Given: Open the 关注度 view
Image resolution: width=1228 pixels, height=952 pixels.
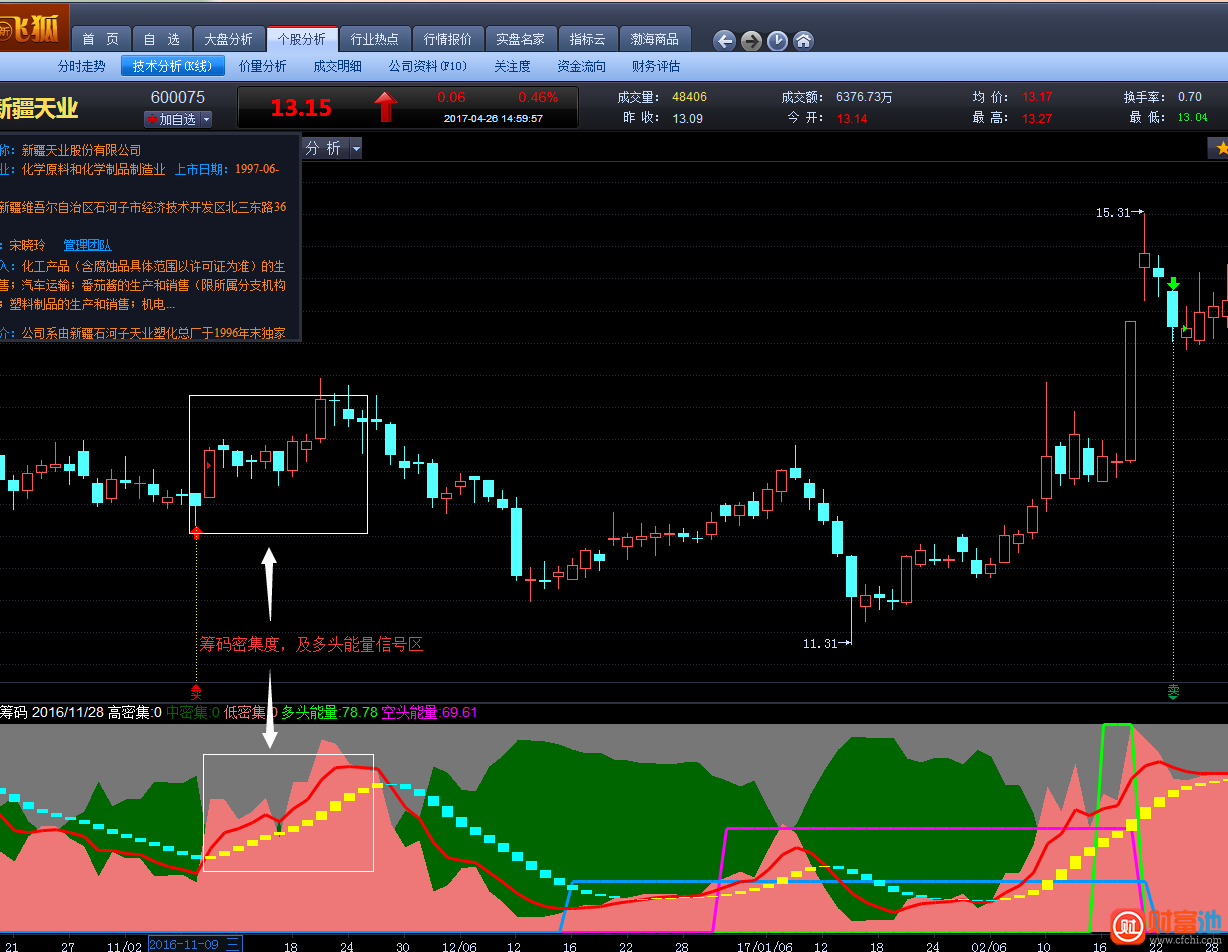Looking at the screenshot, I should tap(512, 66).
